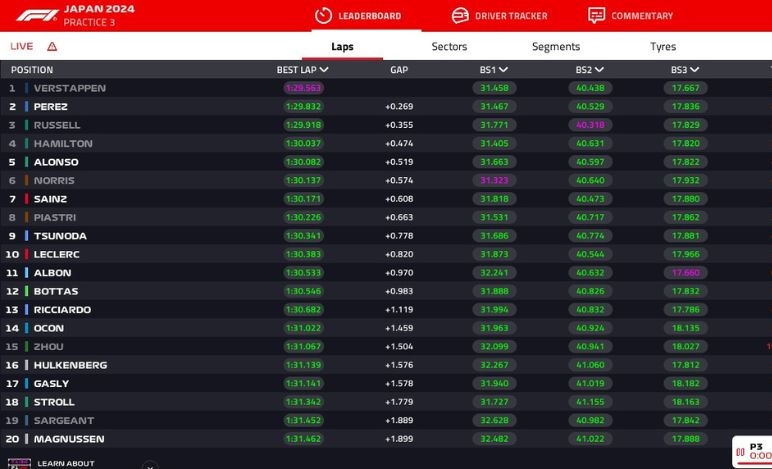Screen dimensions: 772x469
Task: Open the BS2 column dropdown
Action: coord(599,70)
